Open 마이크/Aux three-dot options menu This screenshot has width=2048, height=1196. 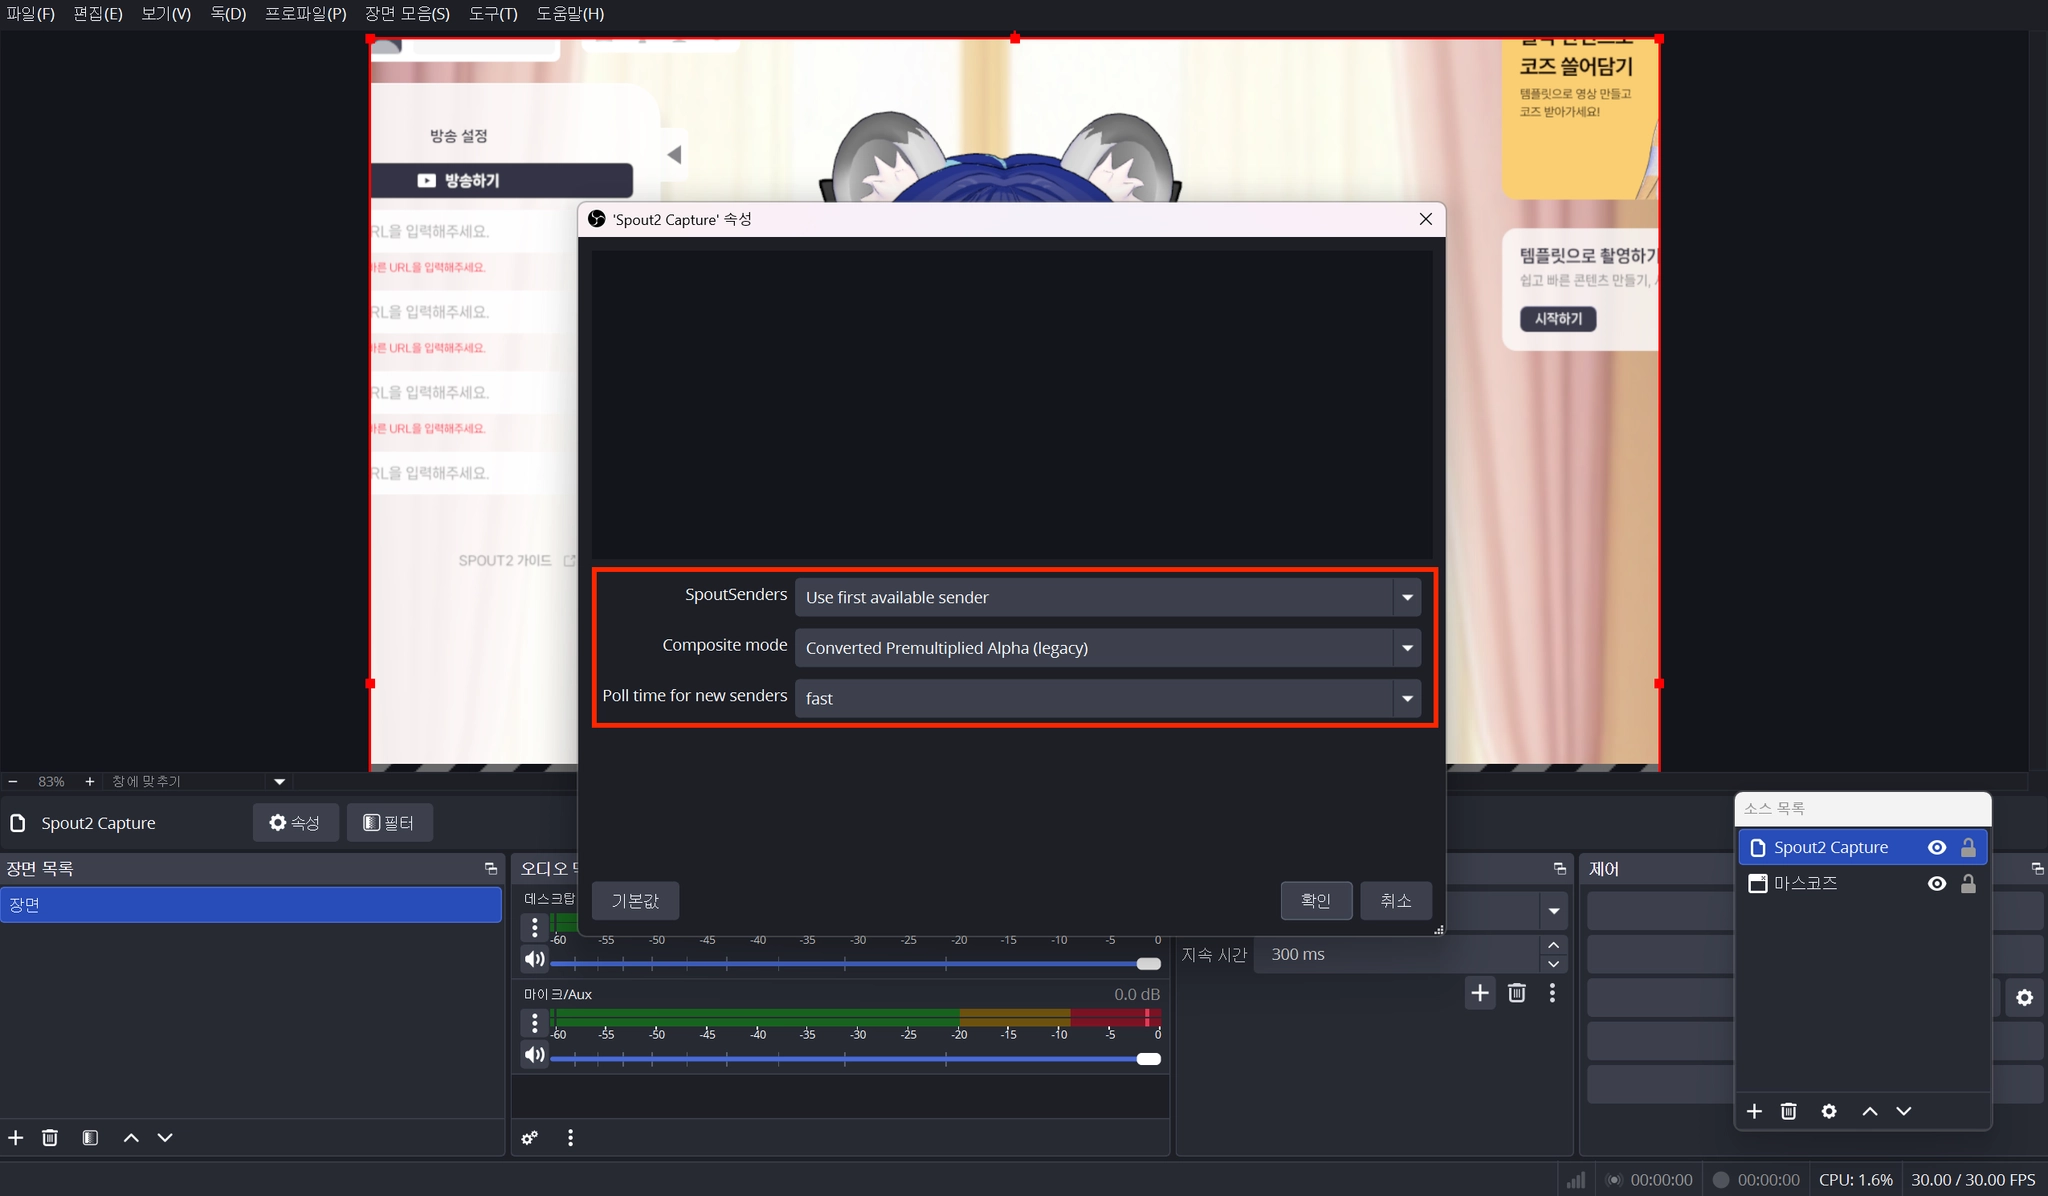pos(535,1023)
